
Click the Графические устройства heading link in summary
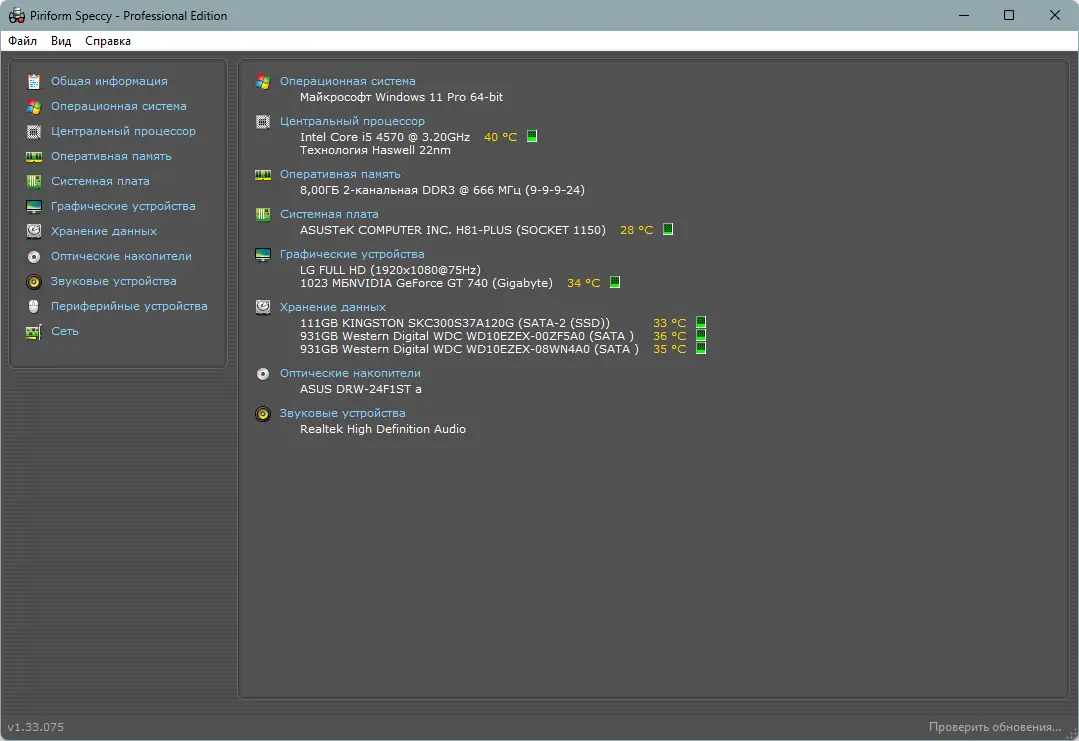352,255
